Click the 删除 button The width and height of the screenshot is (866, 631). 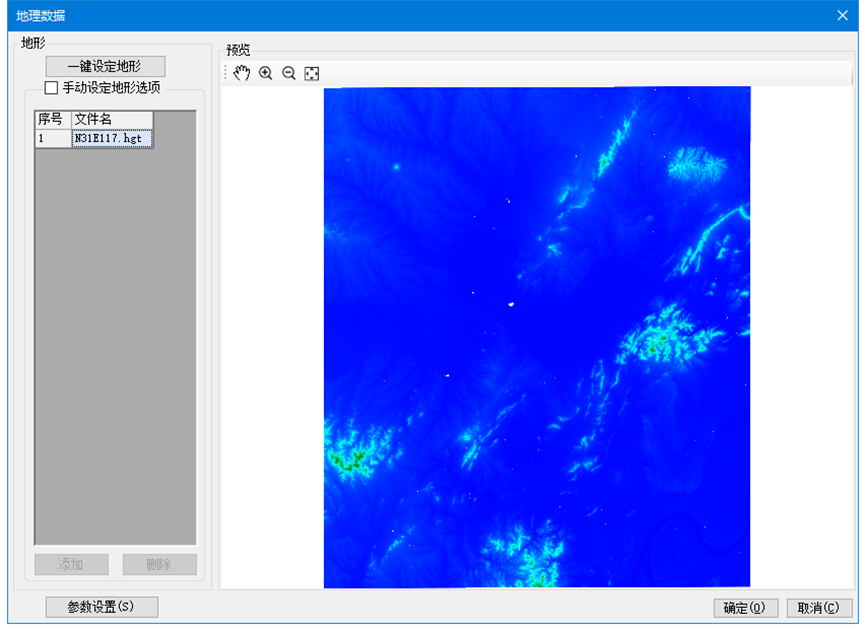(159, 565)
